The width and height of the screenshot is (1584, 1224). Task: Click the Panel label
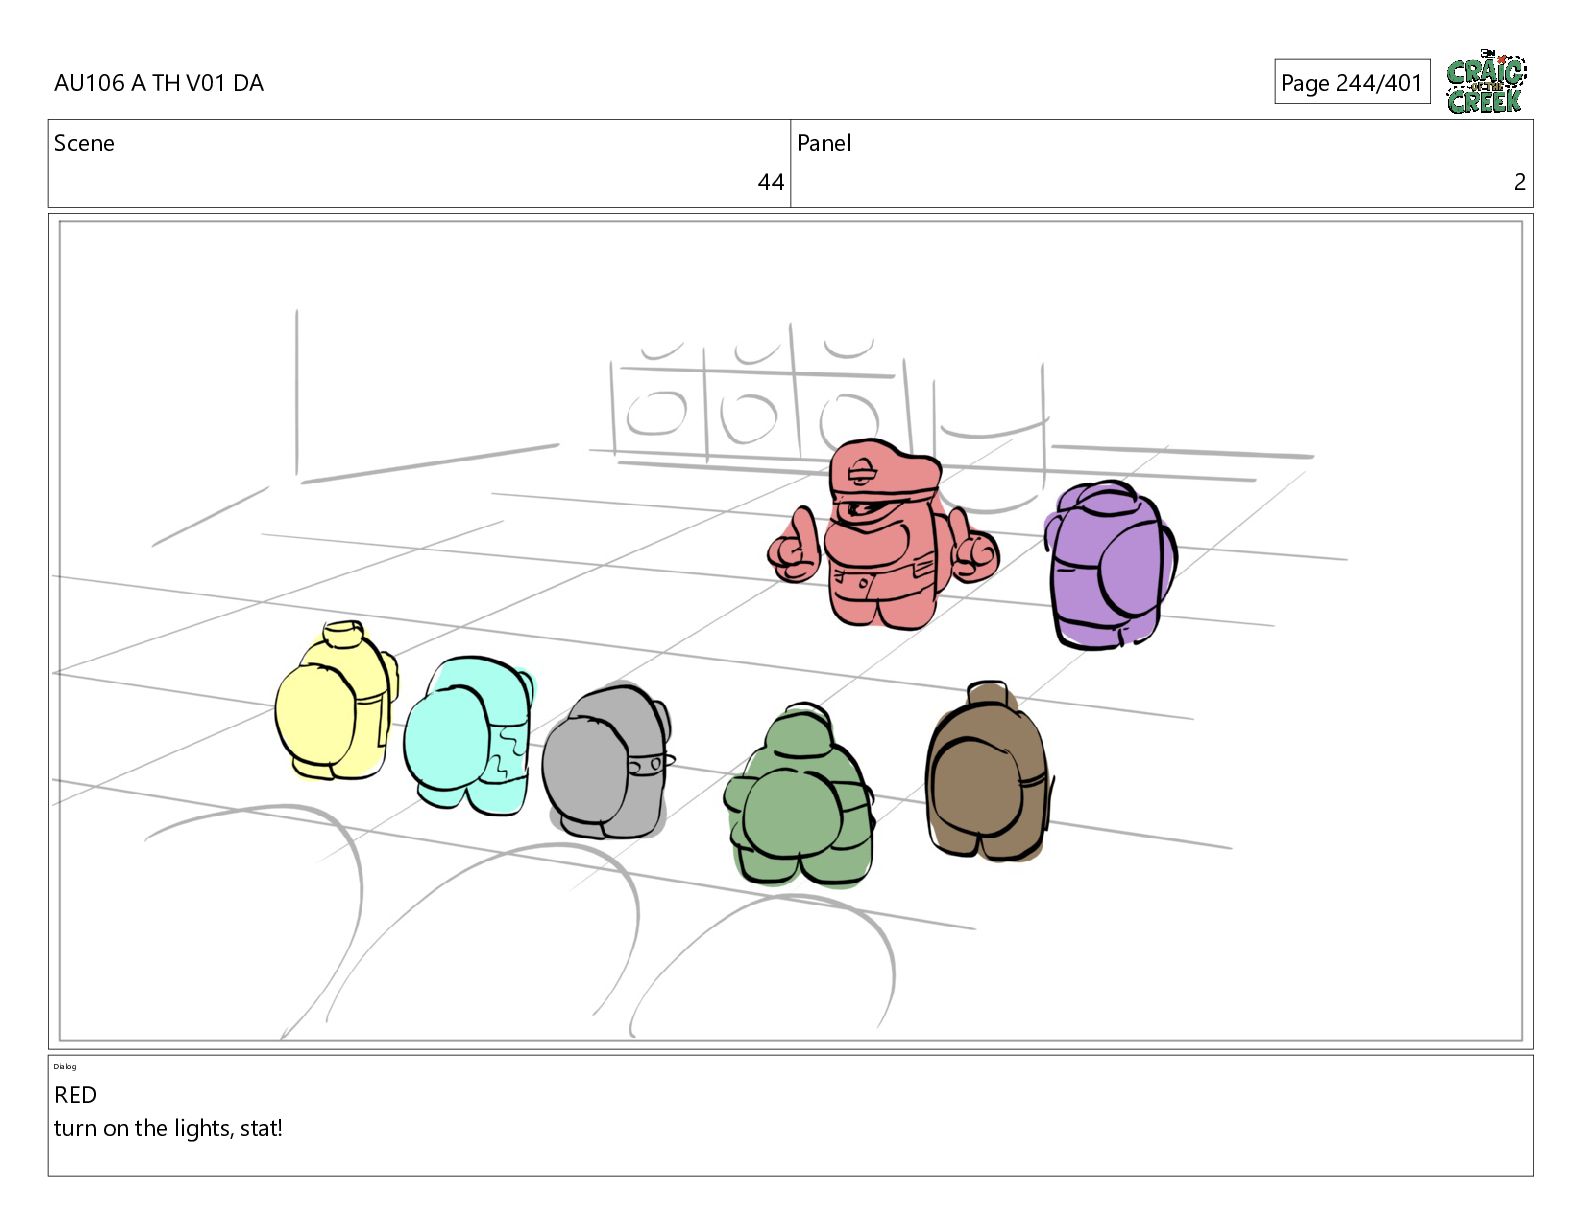[x=824, y=143]
